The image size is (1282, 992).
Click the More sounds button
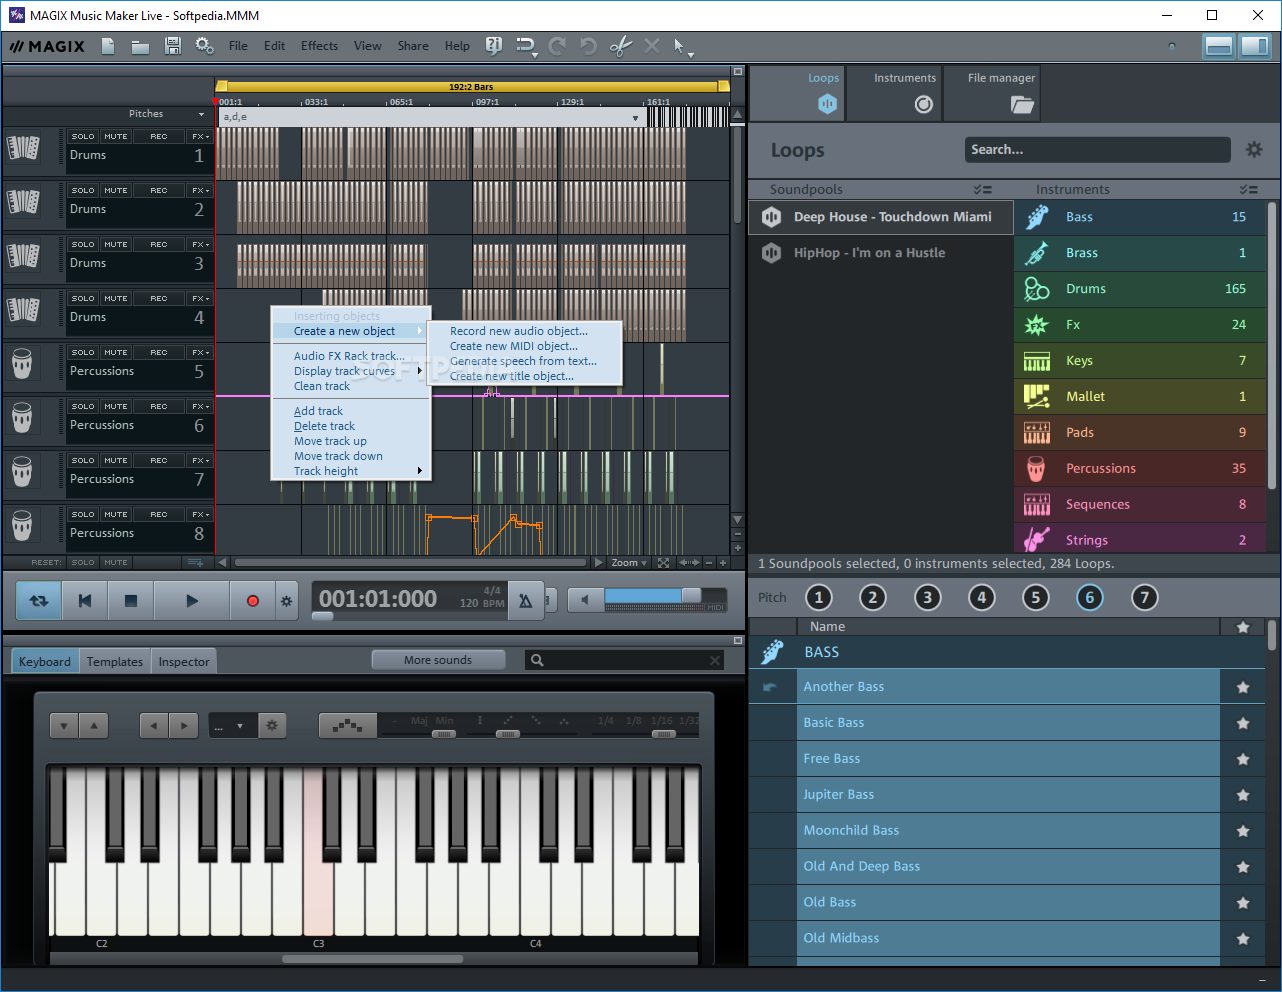tap(438, 660)
